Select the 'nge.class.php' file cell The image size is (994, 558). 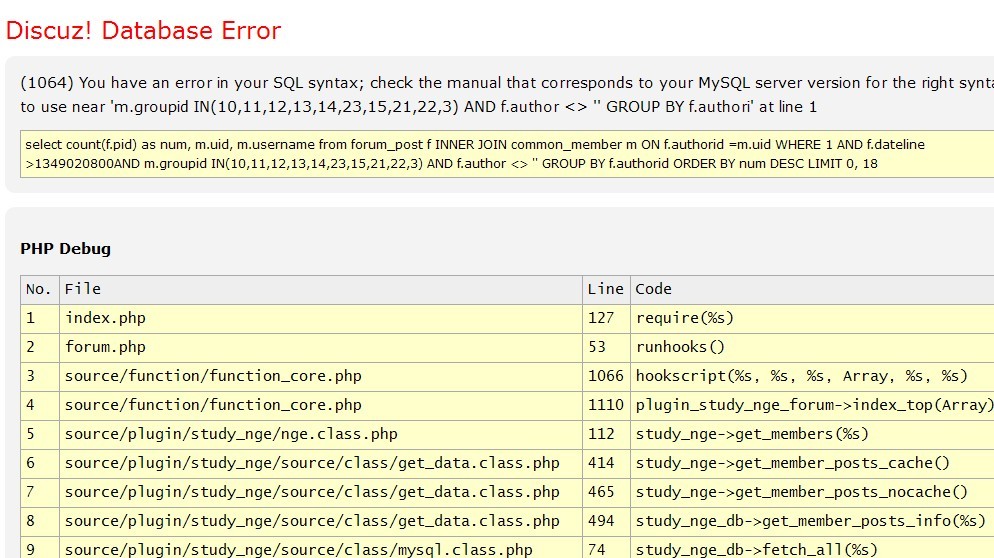321,436
